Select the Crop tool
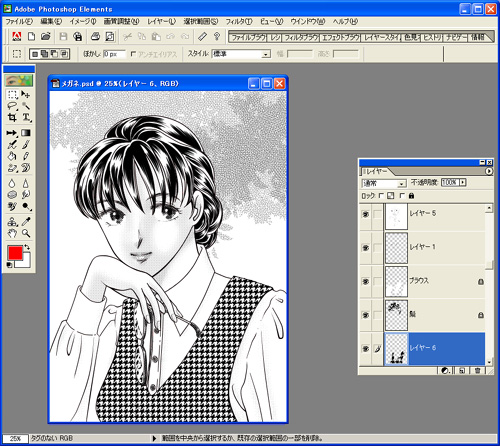Viewport: 500px width, 446px height. [12, 117]
